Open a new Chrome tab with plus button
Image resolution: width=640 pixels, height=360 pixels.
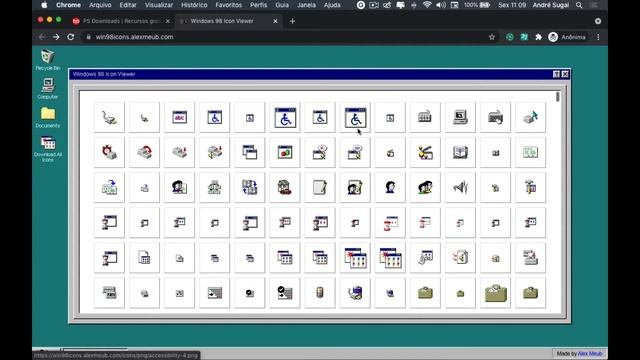tap(292, 21)
